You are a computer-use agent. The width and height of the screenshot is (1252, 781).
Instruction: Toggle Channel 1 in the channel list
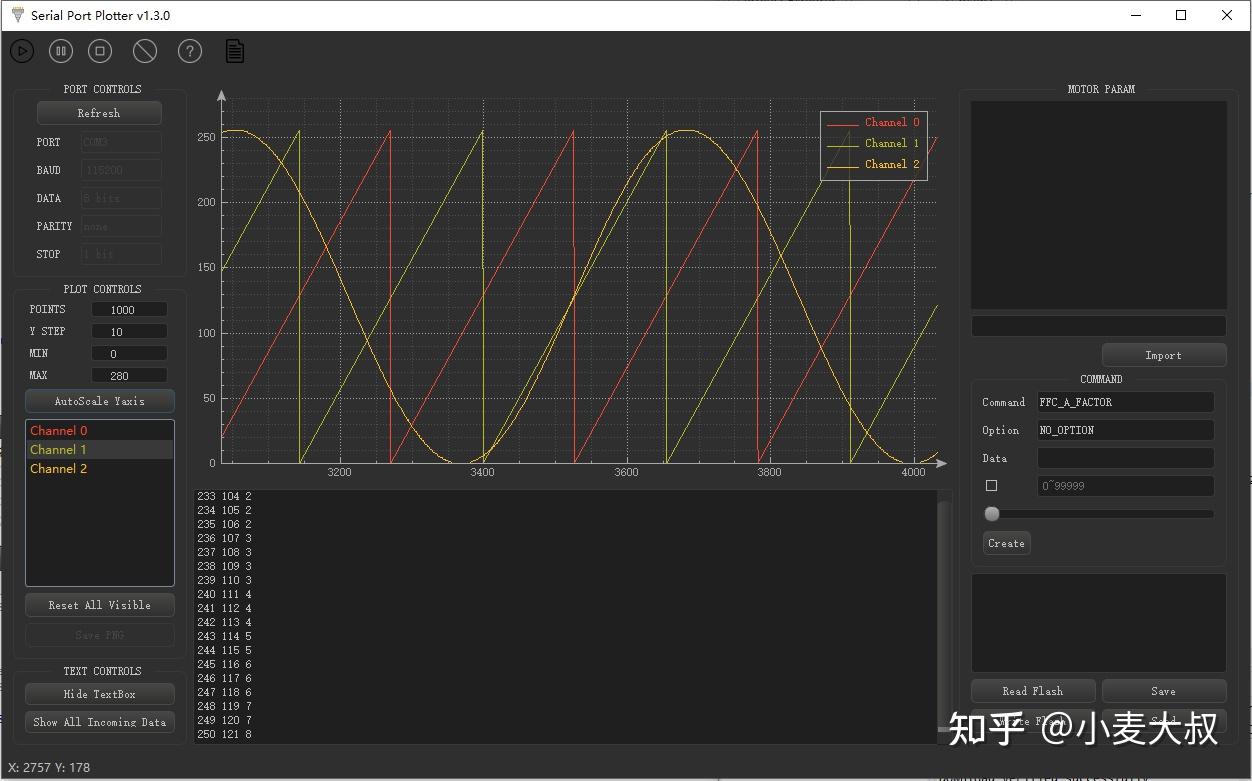[x=58, y=449]
